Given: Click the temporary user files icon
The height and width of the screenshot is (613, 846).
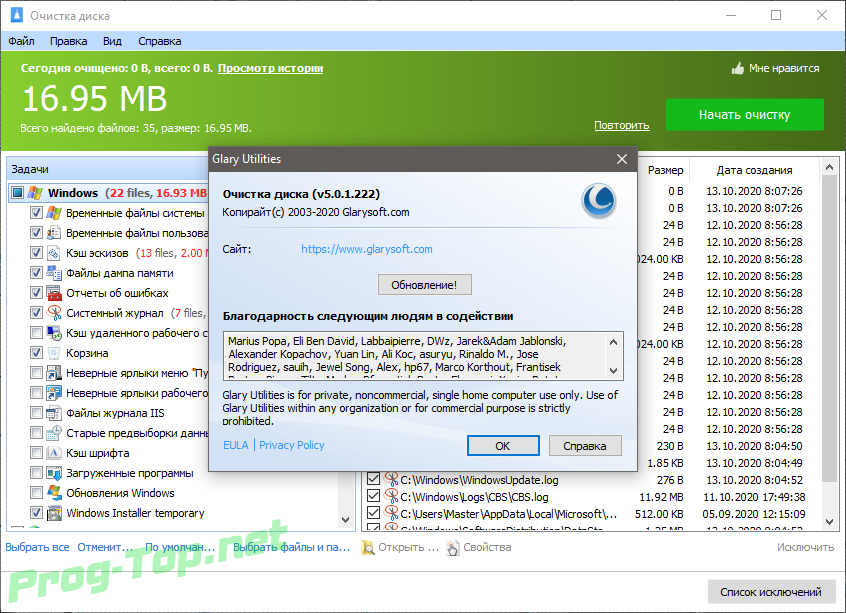Looking at the screenshot, I should [x=54, y=233].
